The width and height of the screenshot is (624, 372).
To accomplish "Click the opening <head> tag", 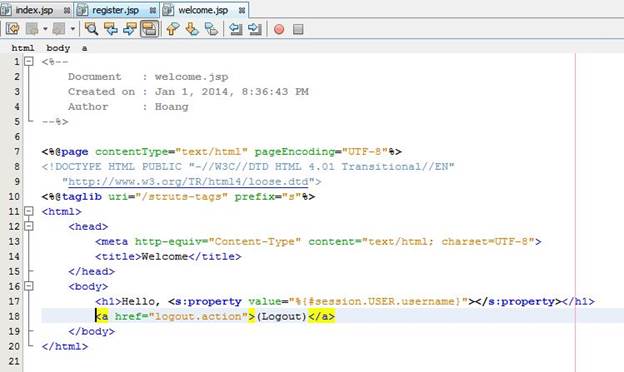I will tap(88, 226).
